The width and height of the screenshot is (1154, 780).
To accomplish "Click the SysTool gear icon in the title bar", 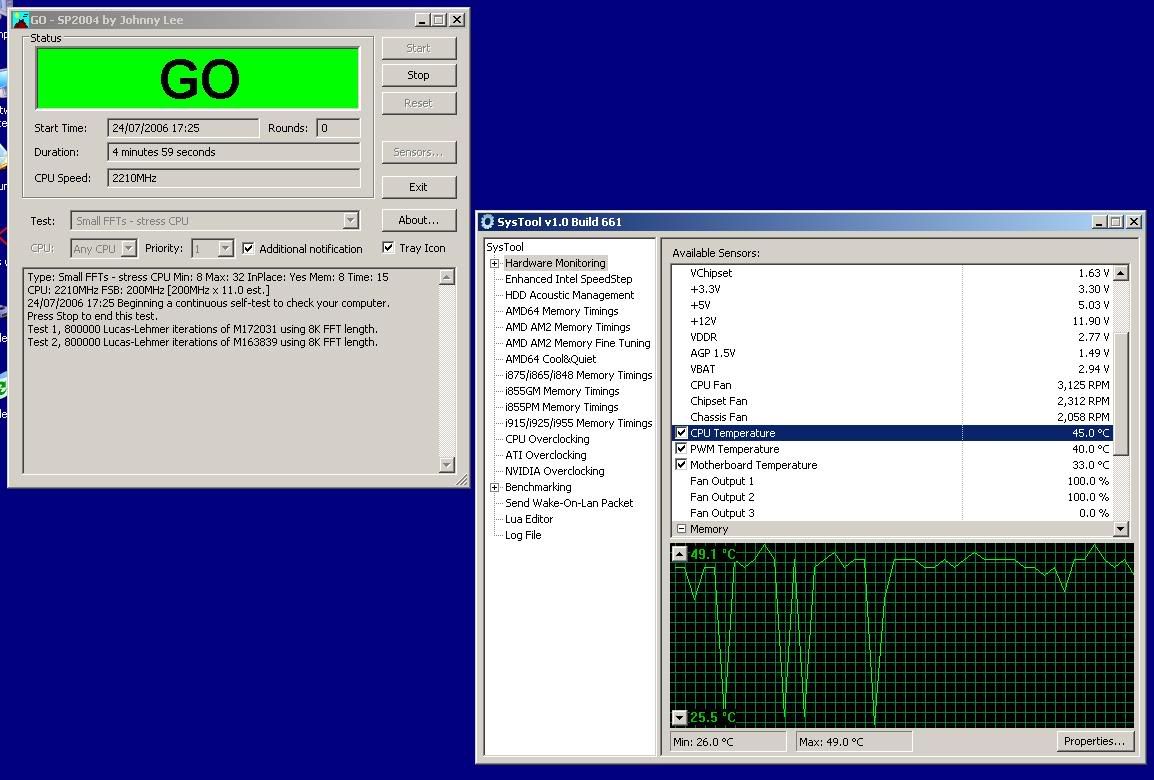I will (487, 222).
